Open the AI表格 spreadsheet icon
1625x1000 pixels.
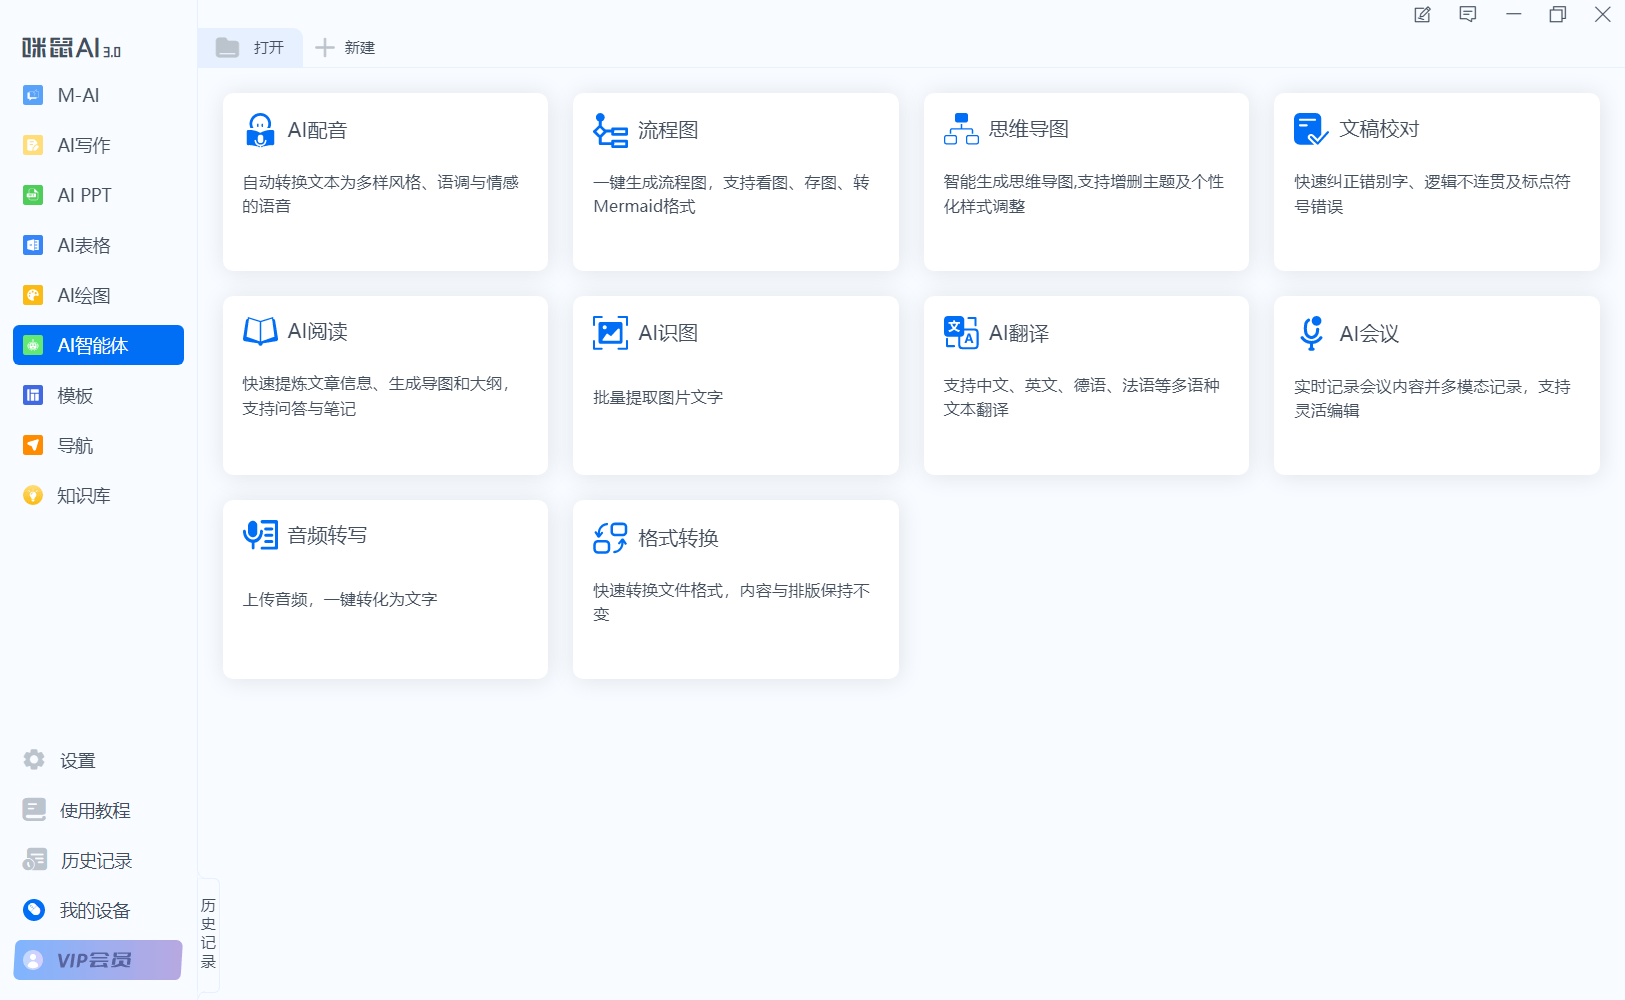coord(33,245)
